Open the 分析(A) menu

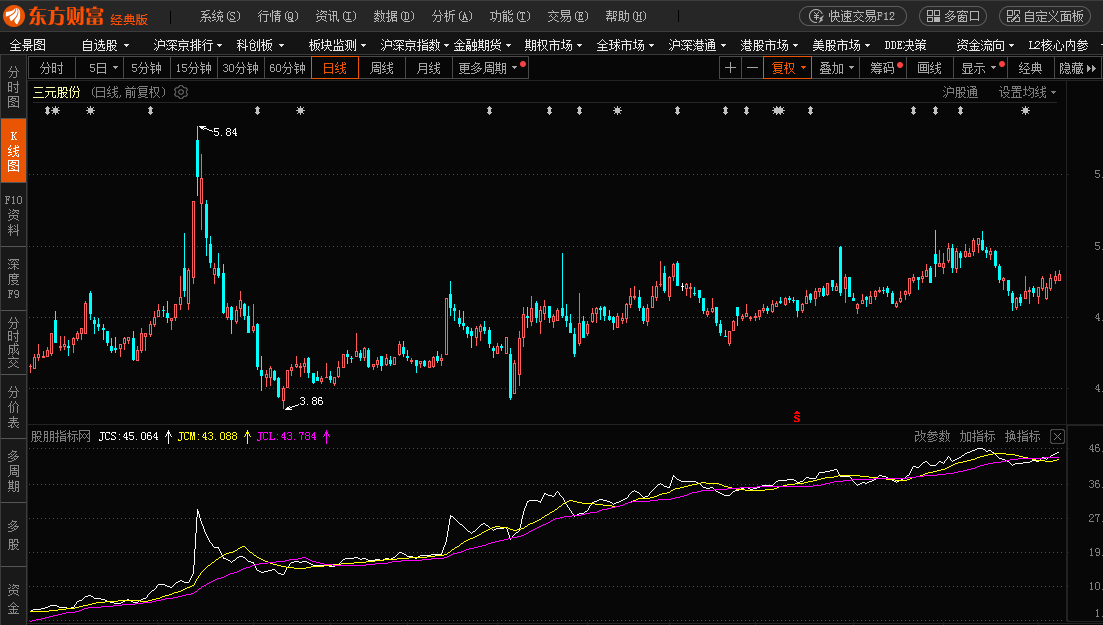[x=453, y=16]
